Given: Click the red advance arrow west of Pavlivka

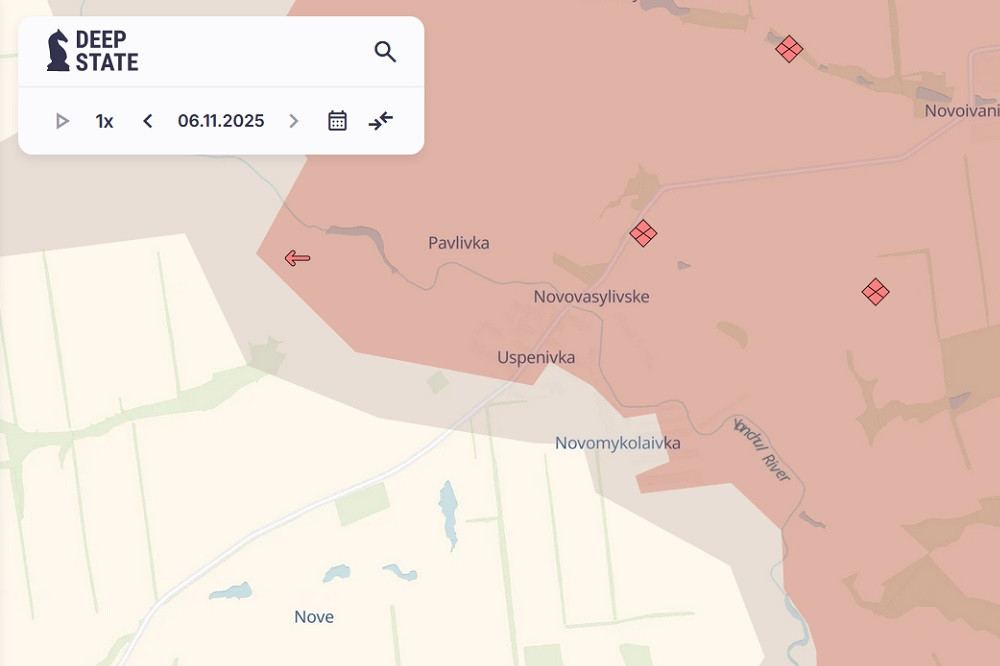Looking at the screenshot, I should pyautogui.click(x=299, y=258).
